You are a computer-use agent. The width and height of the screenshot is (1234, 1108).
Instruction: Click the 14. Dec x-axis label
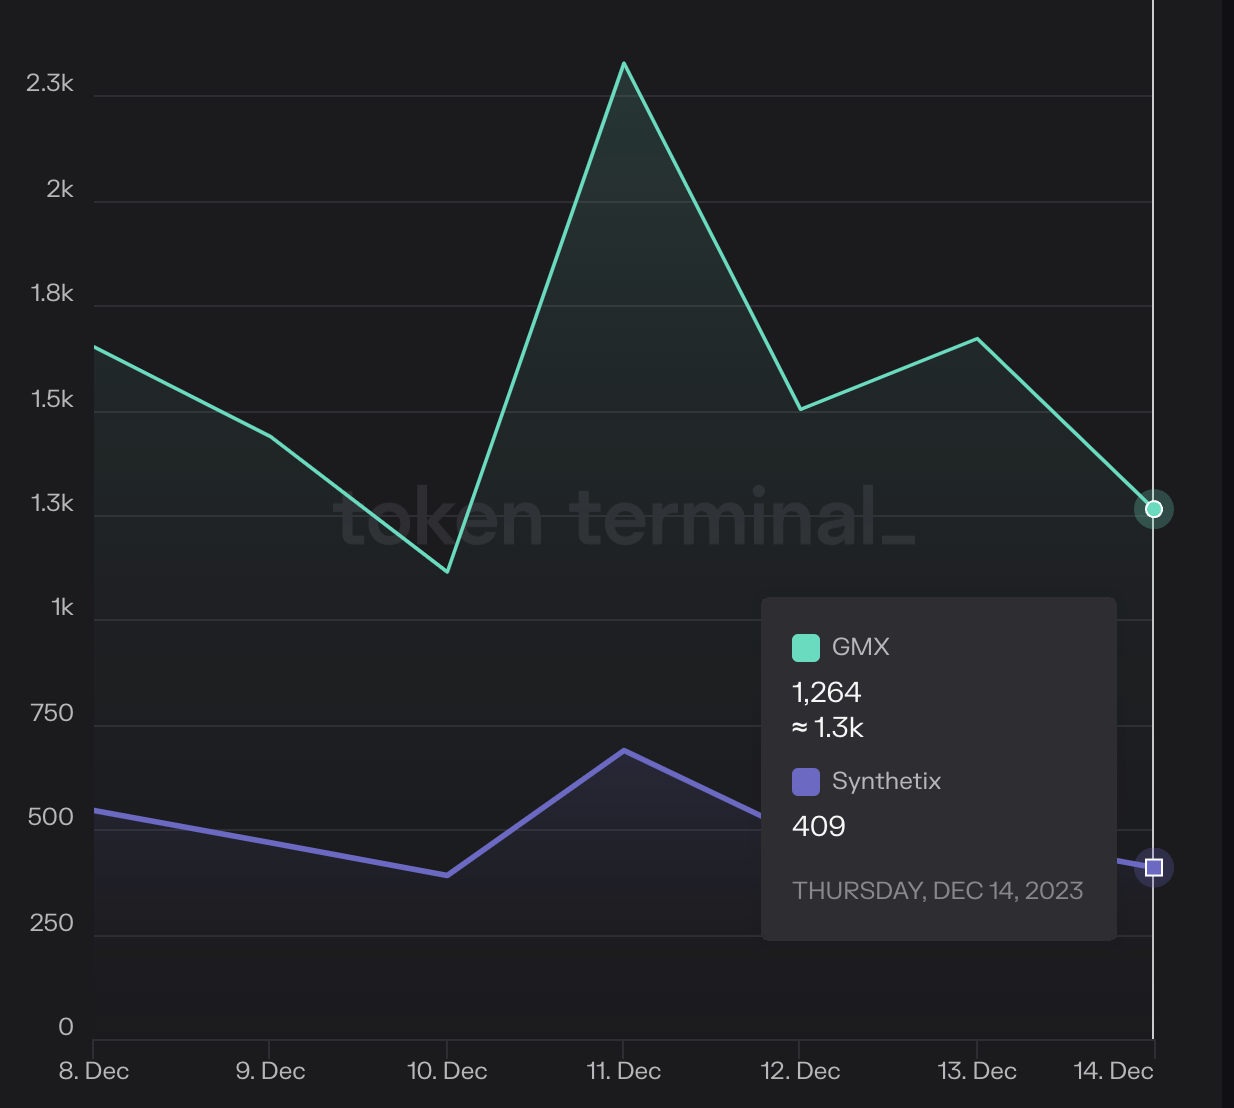click(1113, 1071)
